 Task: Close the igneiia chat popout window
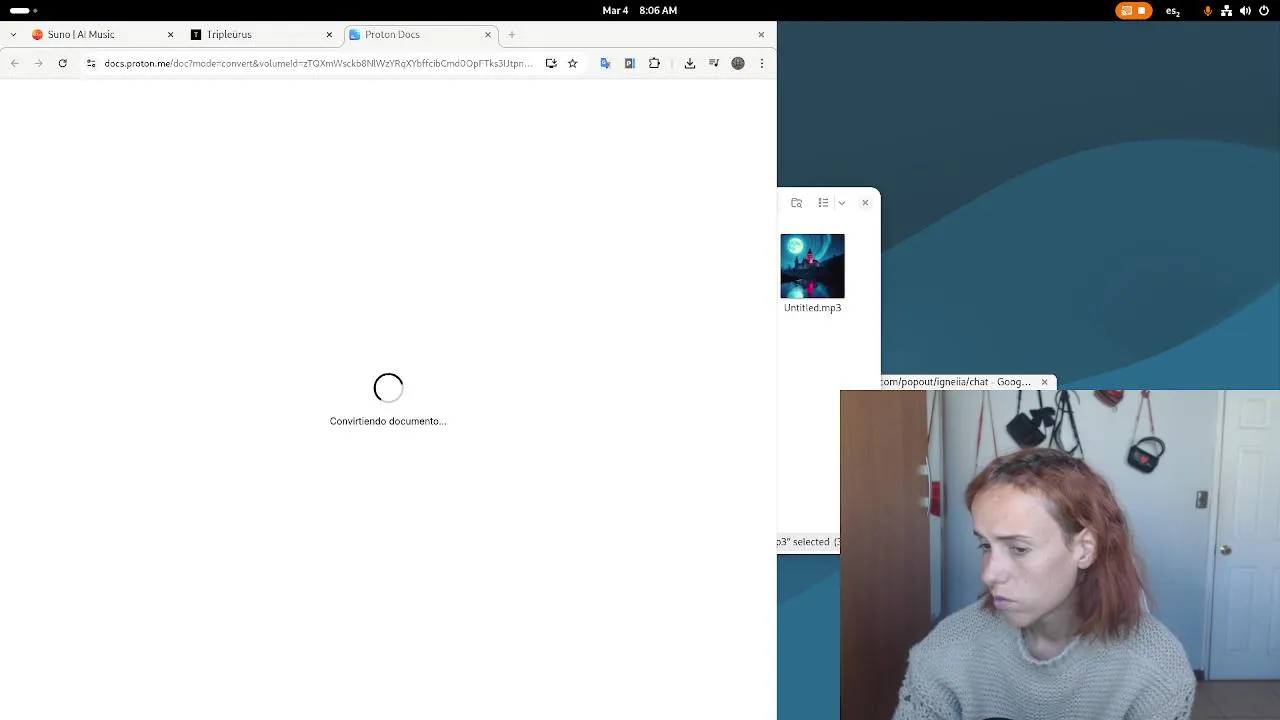(1044, 382)
